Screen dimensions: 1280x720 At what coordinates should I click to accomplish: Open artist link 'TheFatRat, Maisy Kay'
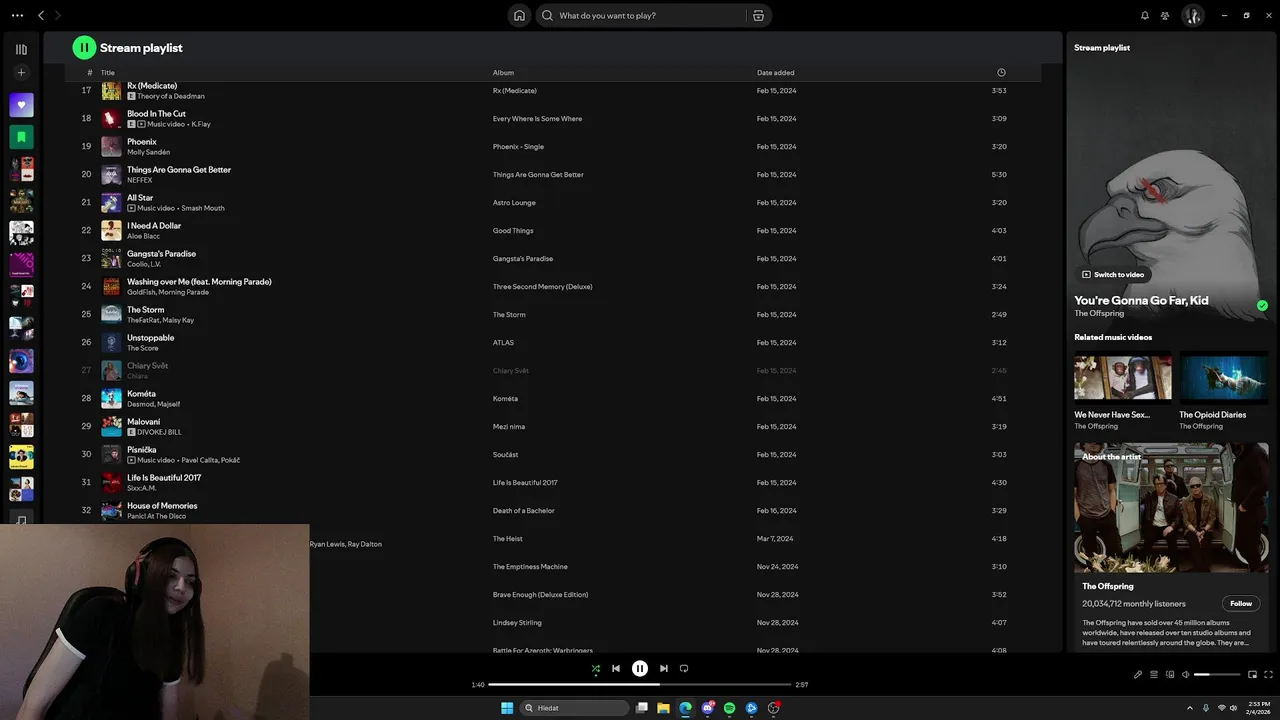click(160, 320)
